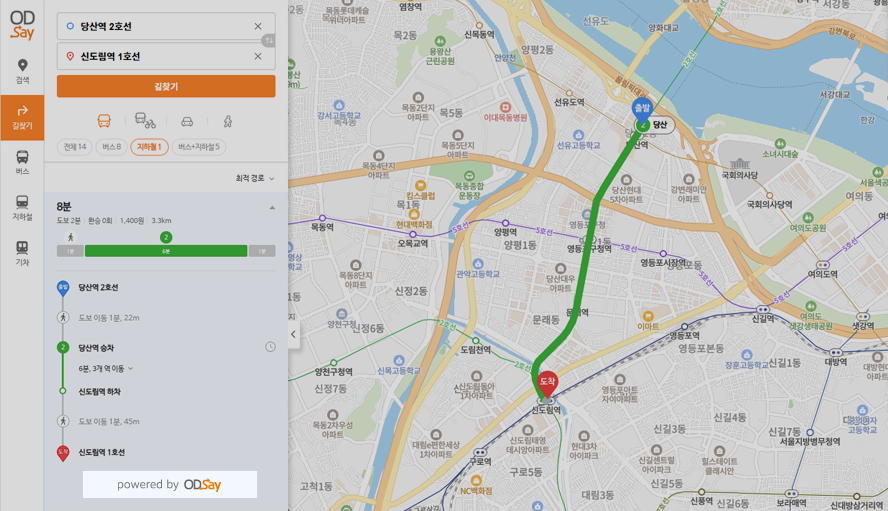Select the 버스+지하철 5 filter chip

[199, 147]
